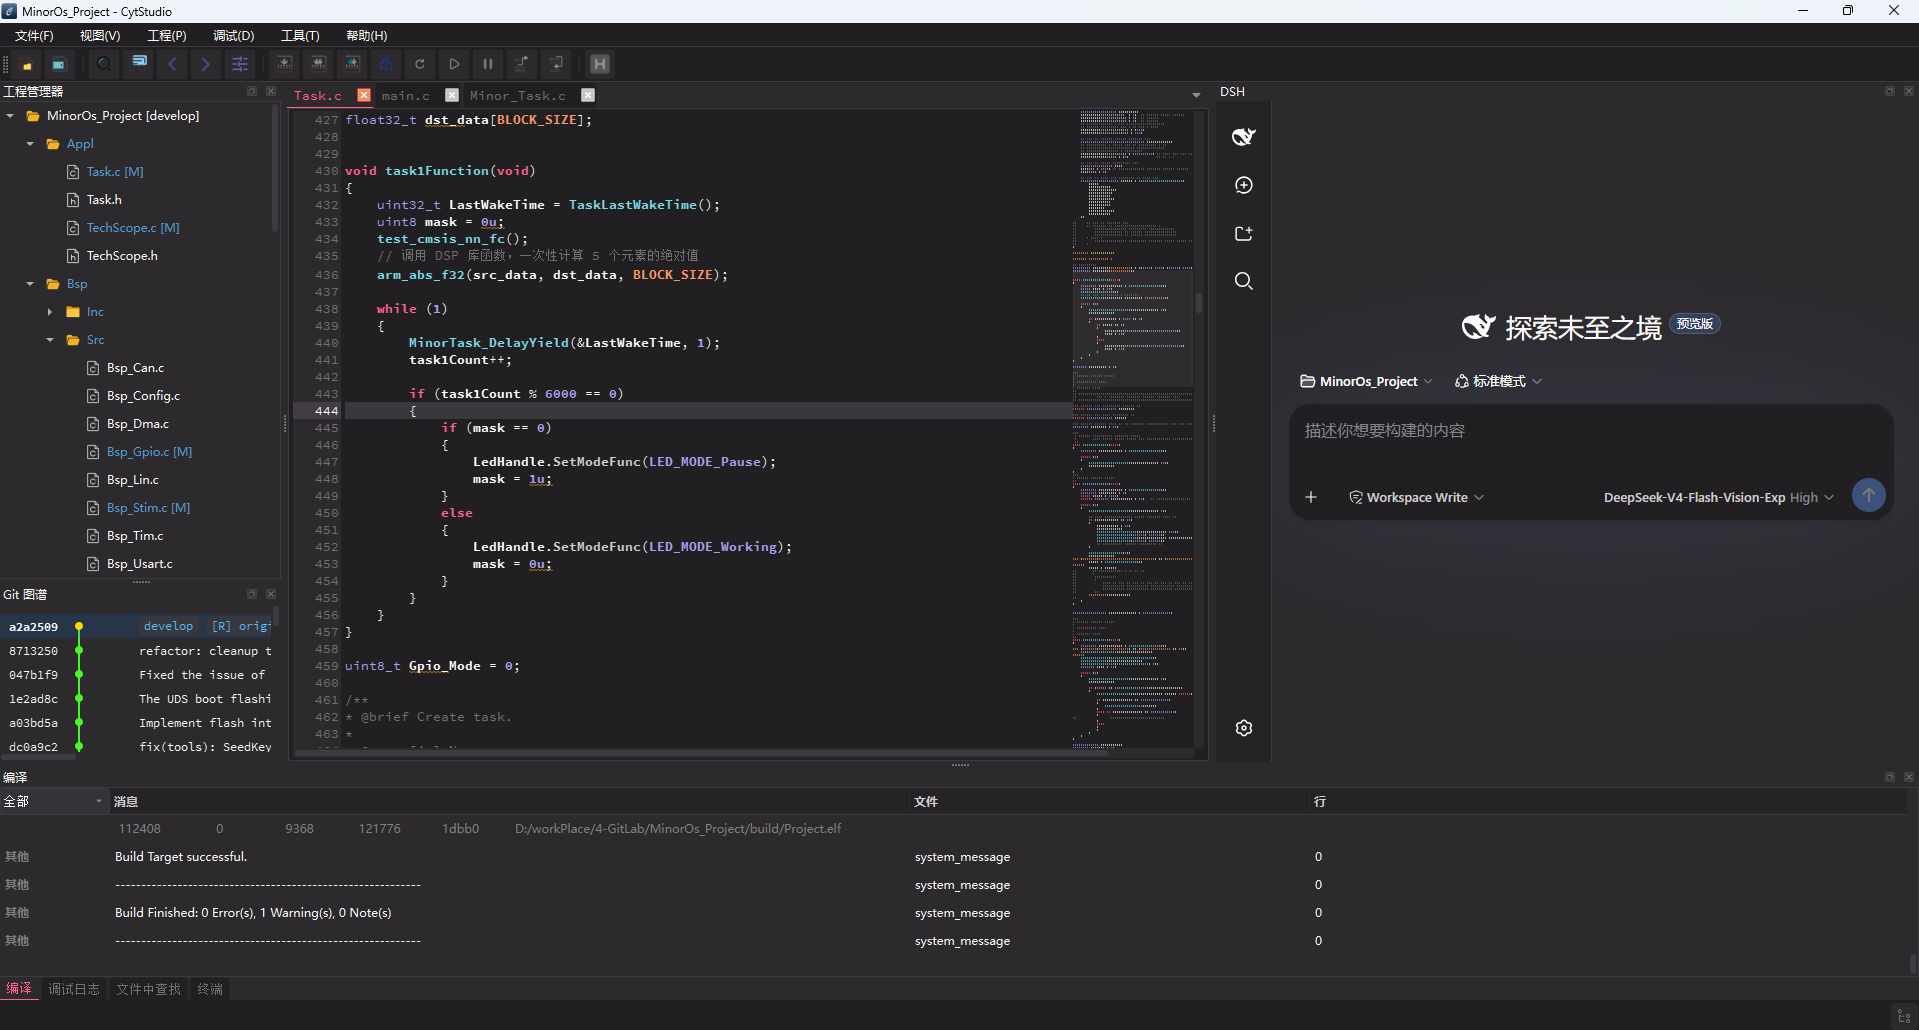Open the 工具(T) menu
Image resolution: width=1919 pixels, height=1030 pixels.
[300, 36]
